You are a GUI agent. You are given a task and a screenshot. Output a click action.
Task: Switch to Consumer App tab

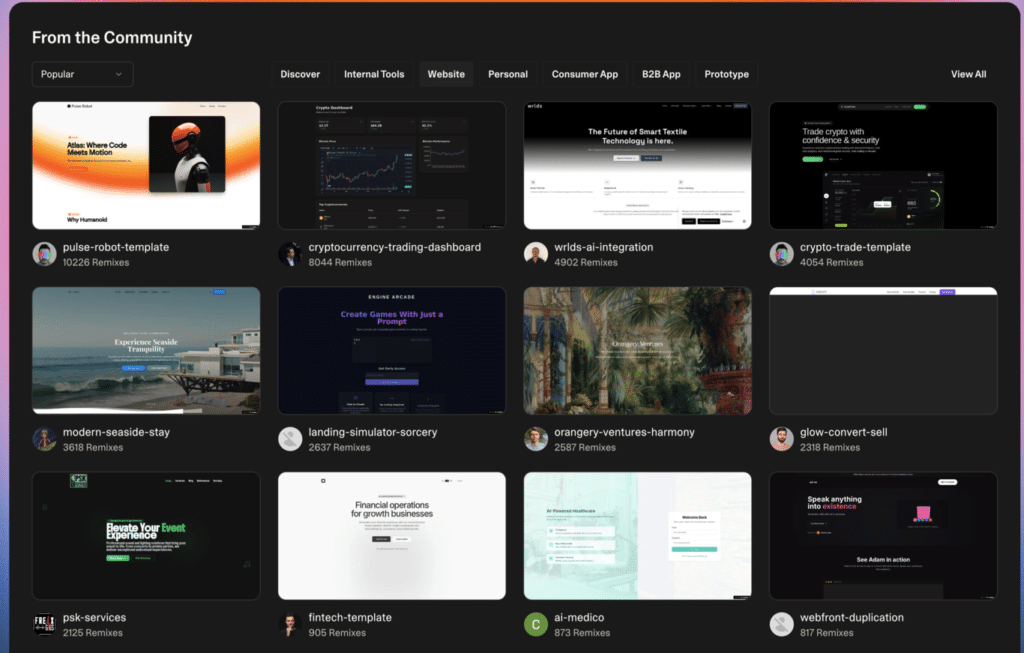pyautogui.click(x=584, y=74)
